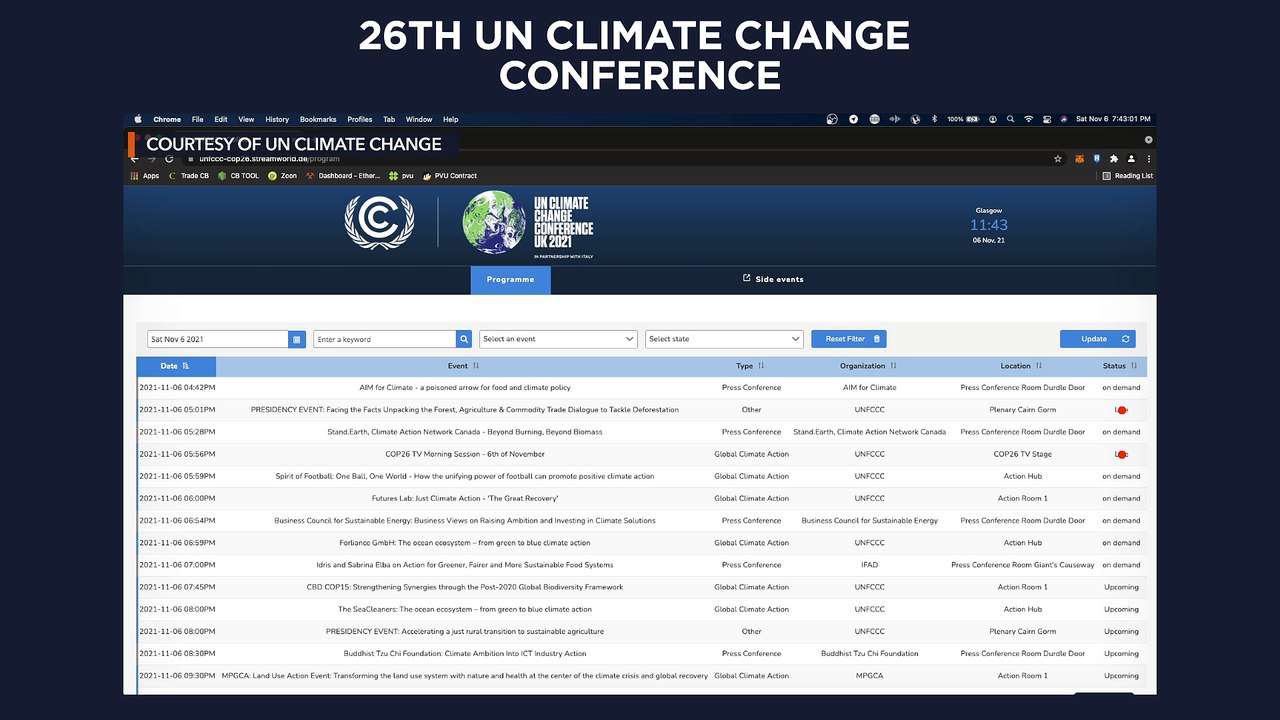1280x720 pixels.
Task: Select 'Futures Lab: Just Climate Action' event
Action: point(465,498)
